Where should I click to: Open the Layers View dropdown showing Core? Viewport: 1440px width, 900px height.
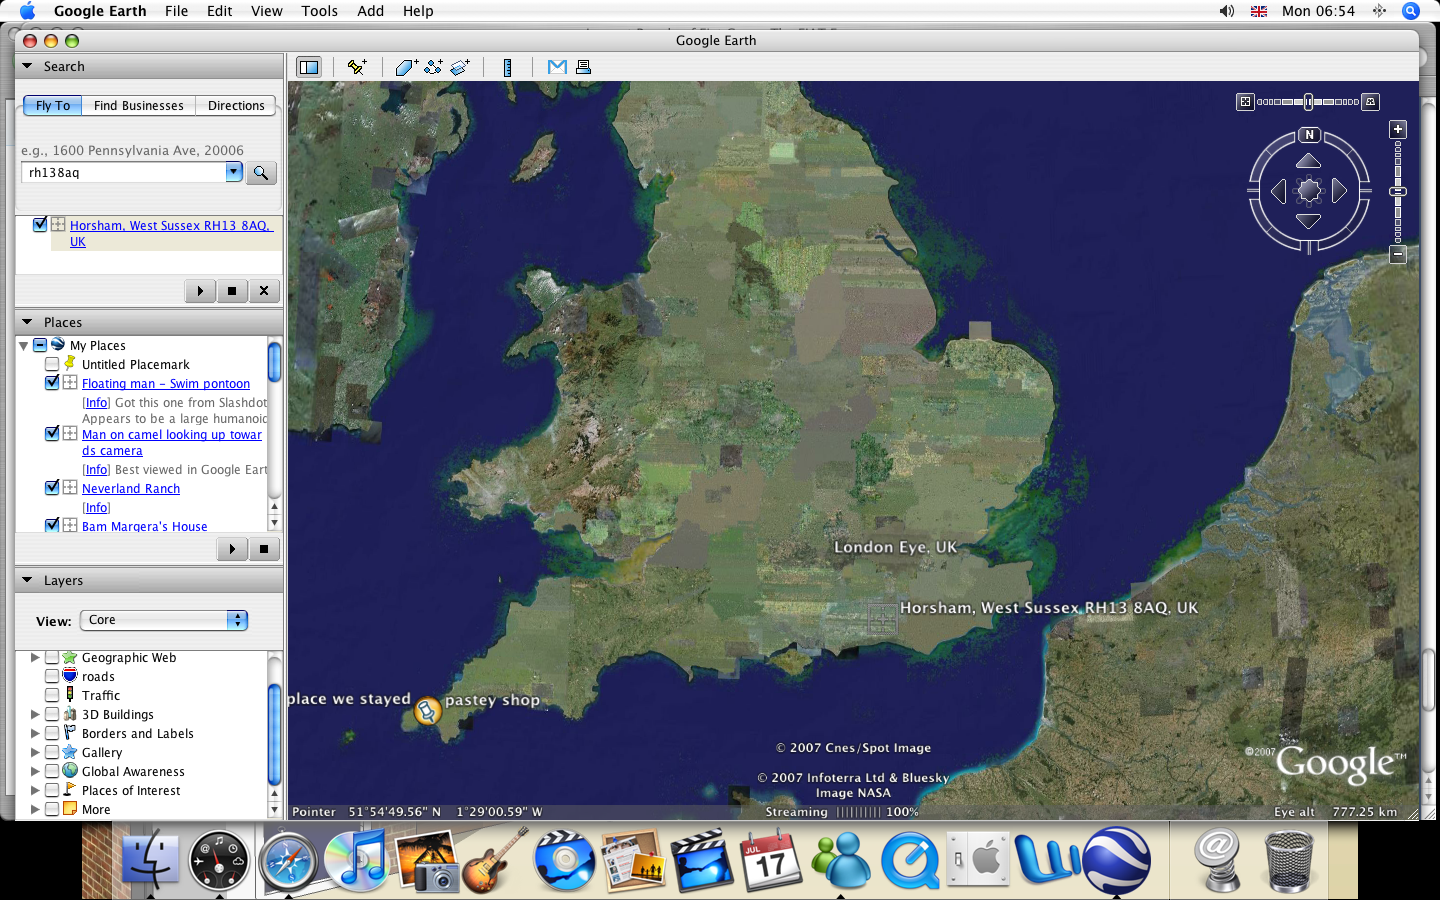164,621
